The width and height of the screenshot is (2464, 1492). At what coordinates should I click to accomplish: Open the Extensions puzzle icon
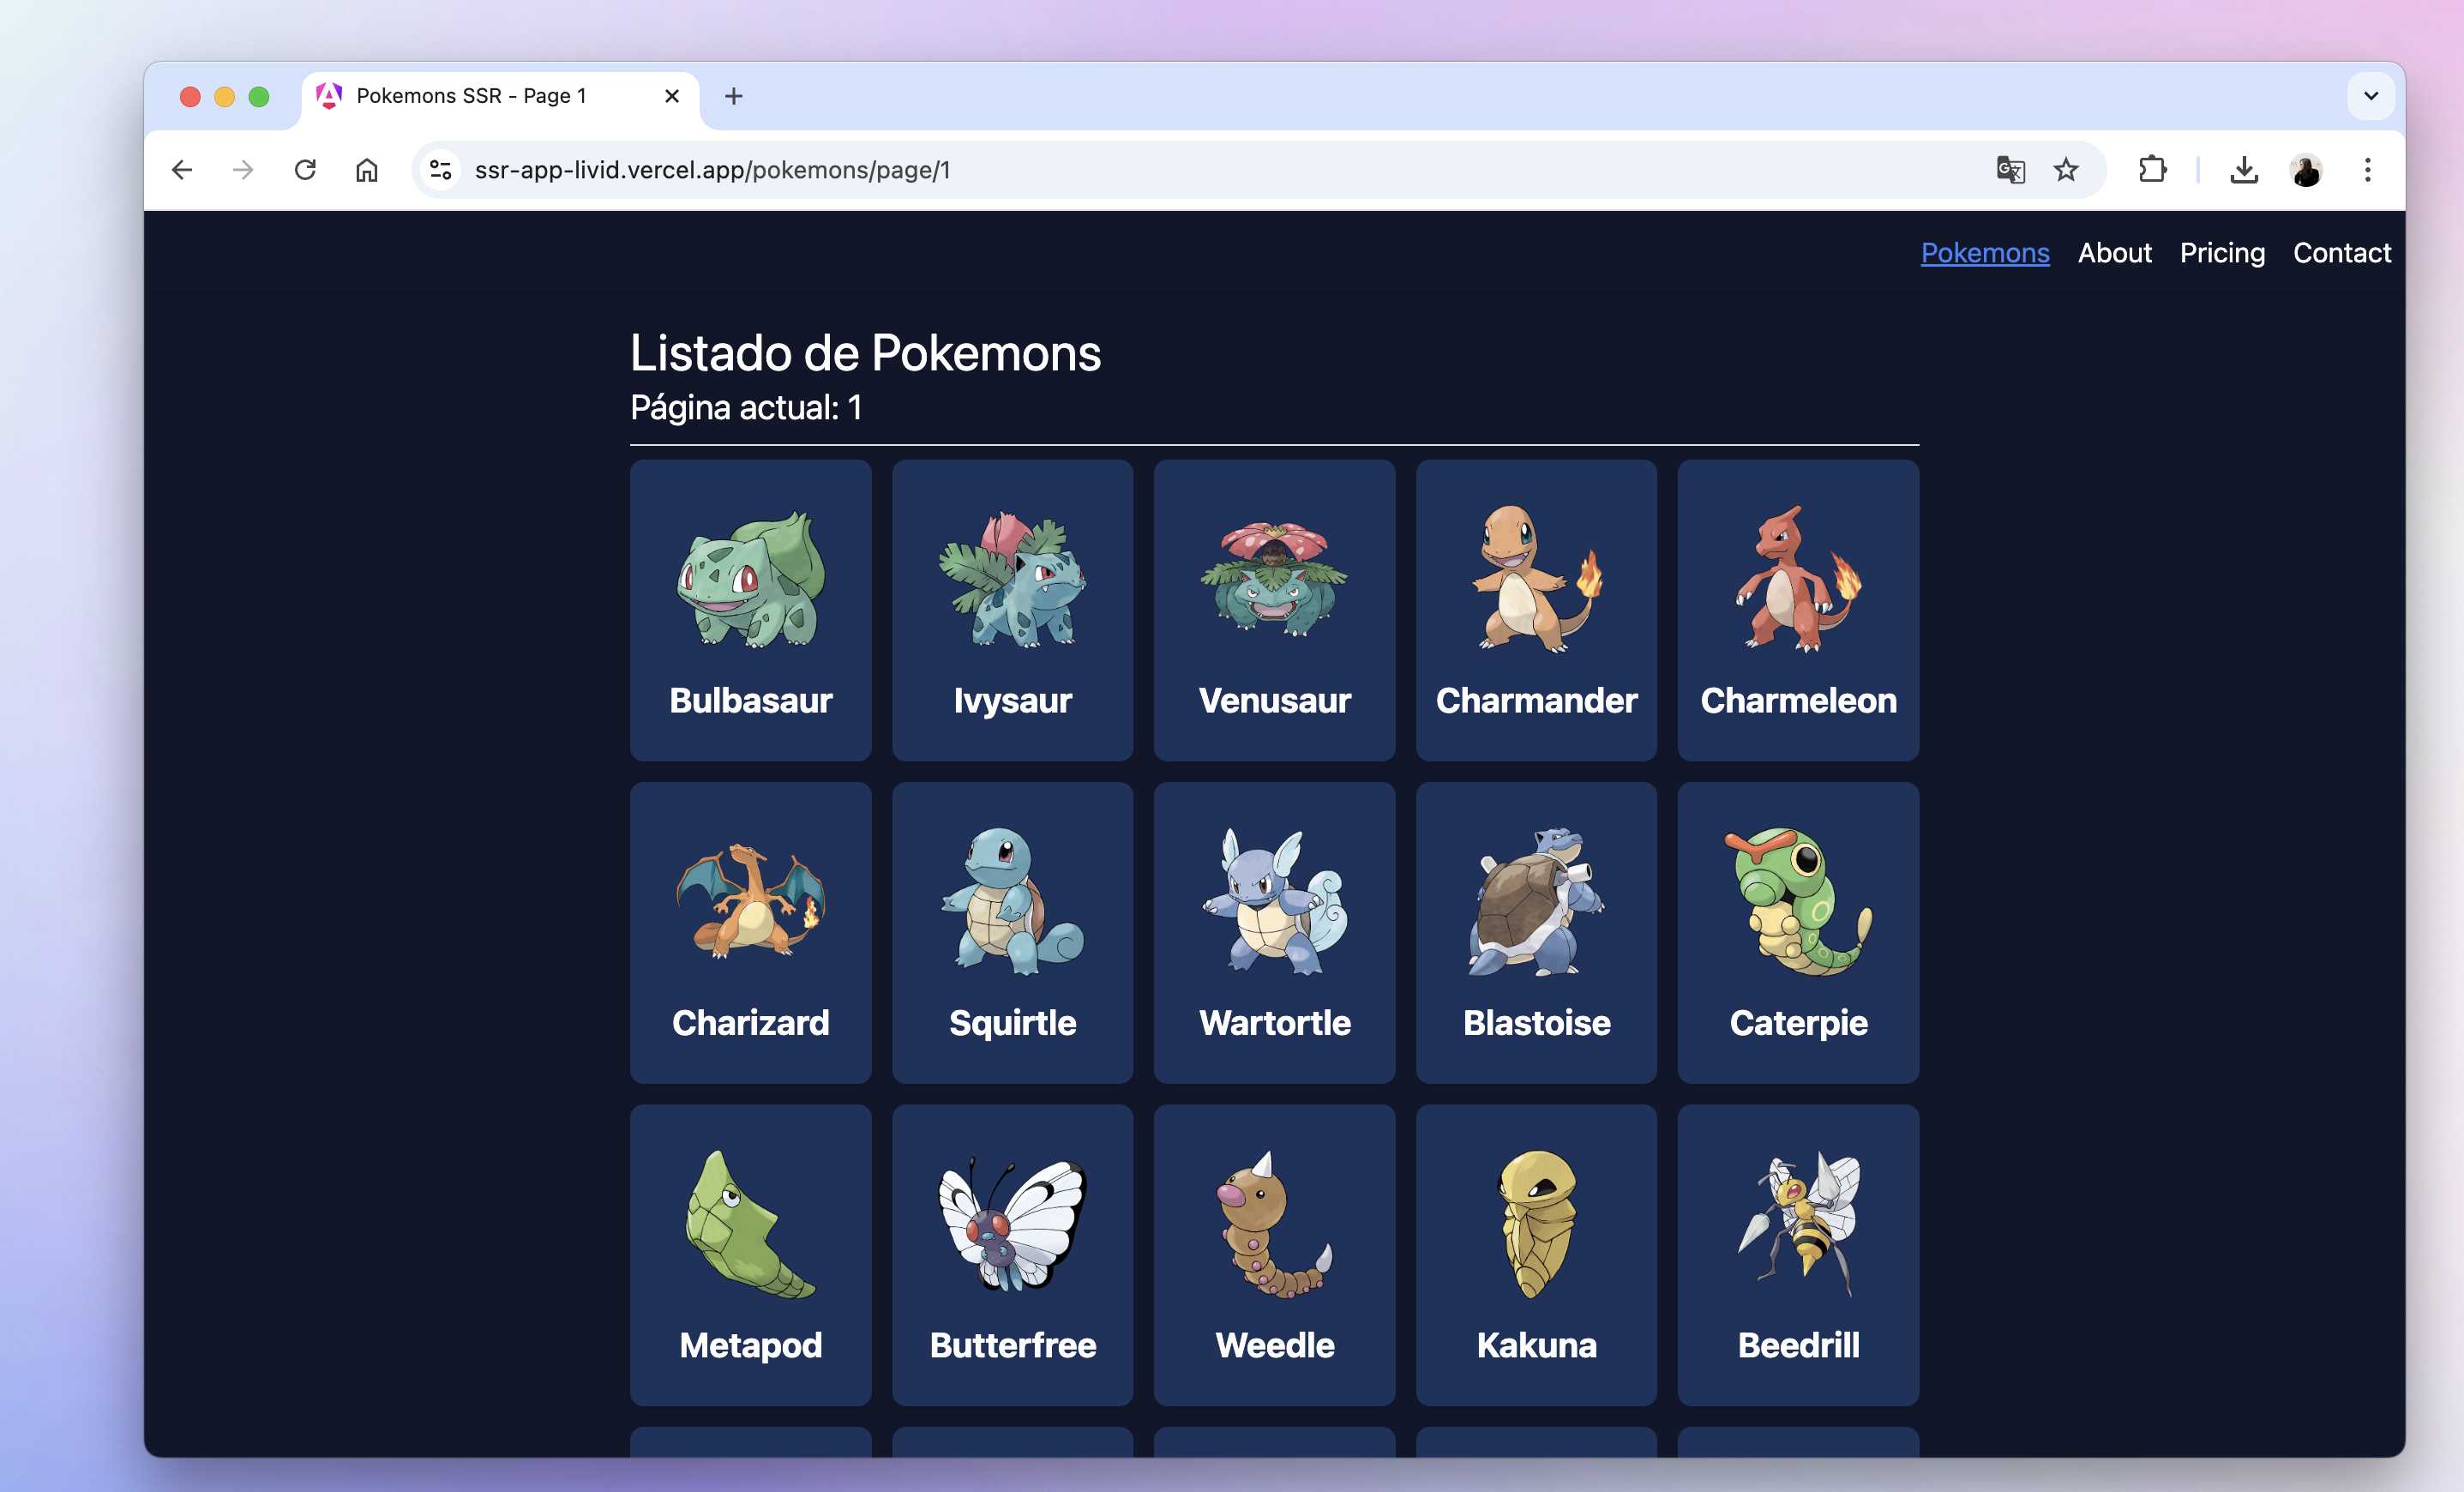pos(2152,170)
